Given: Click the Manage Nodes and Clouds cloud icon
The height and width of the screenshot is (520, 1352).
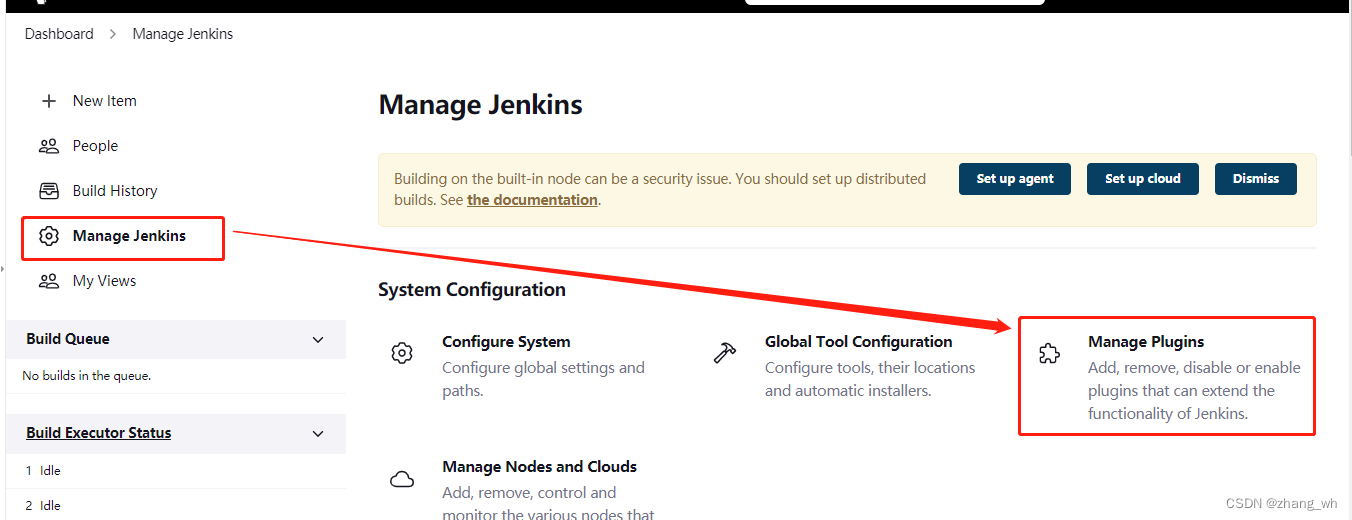Looking at the screenshot, I should tap(402, 480).
